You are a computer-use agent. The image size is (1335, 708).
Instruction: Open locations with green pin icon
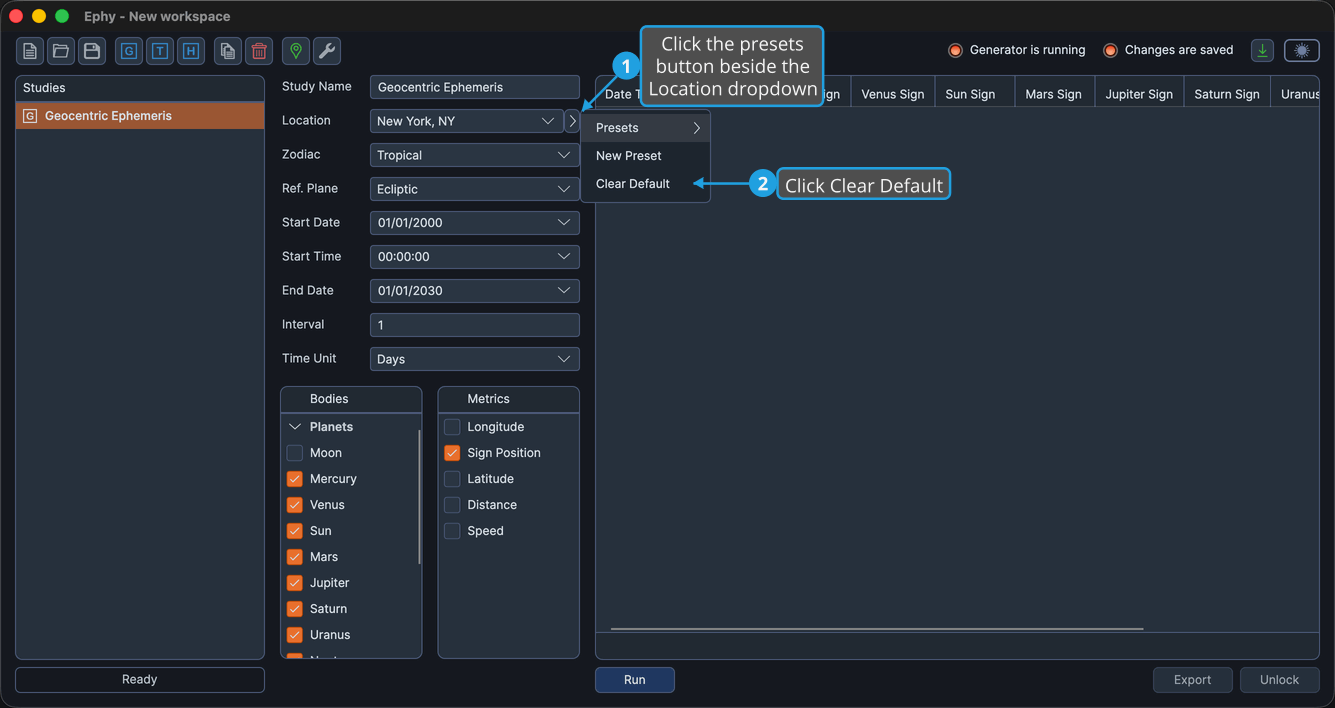pos(296,51)
